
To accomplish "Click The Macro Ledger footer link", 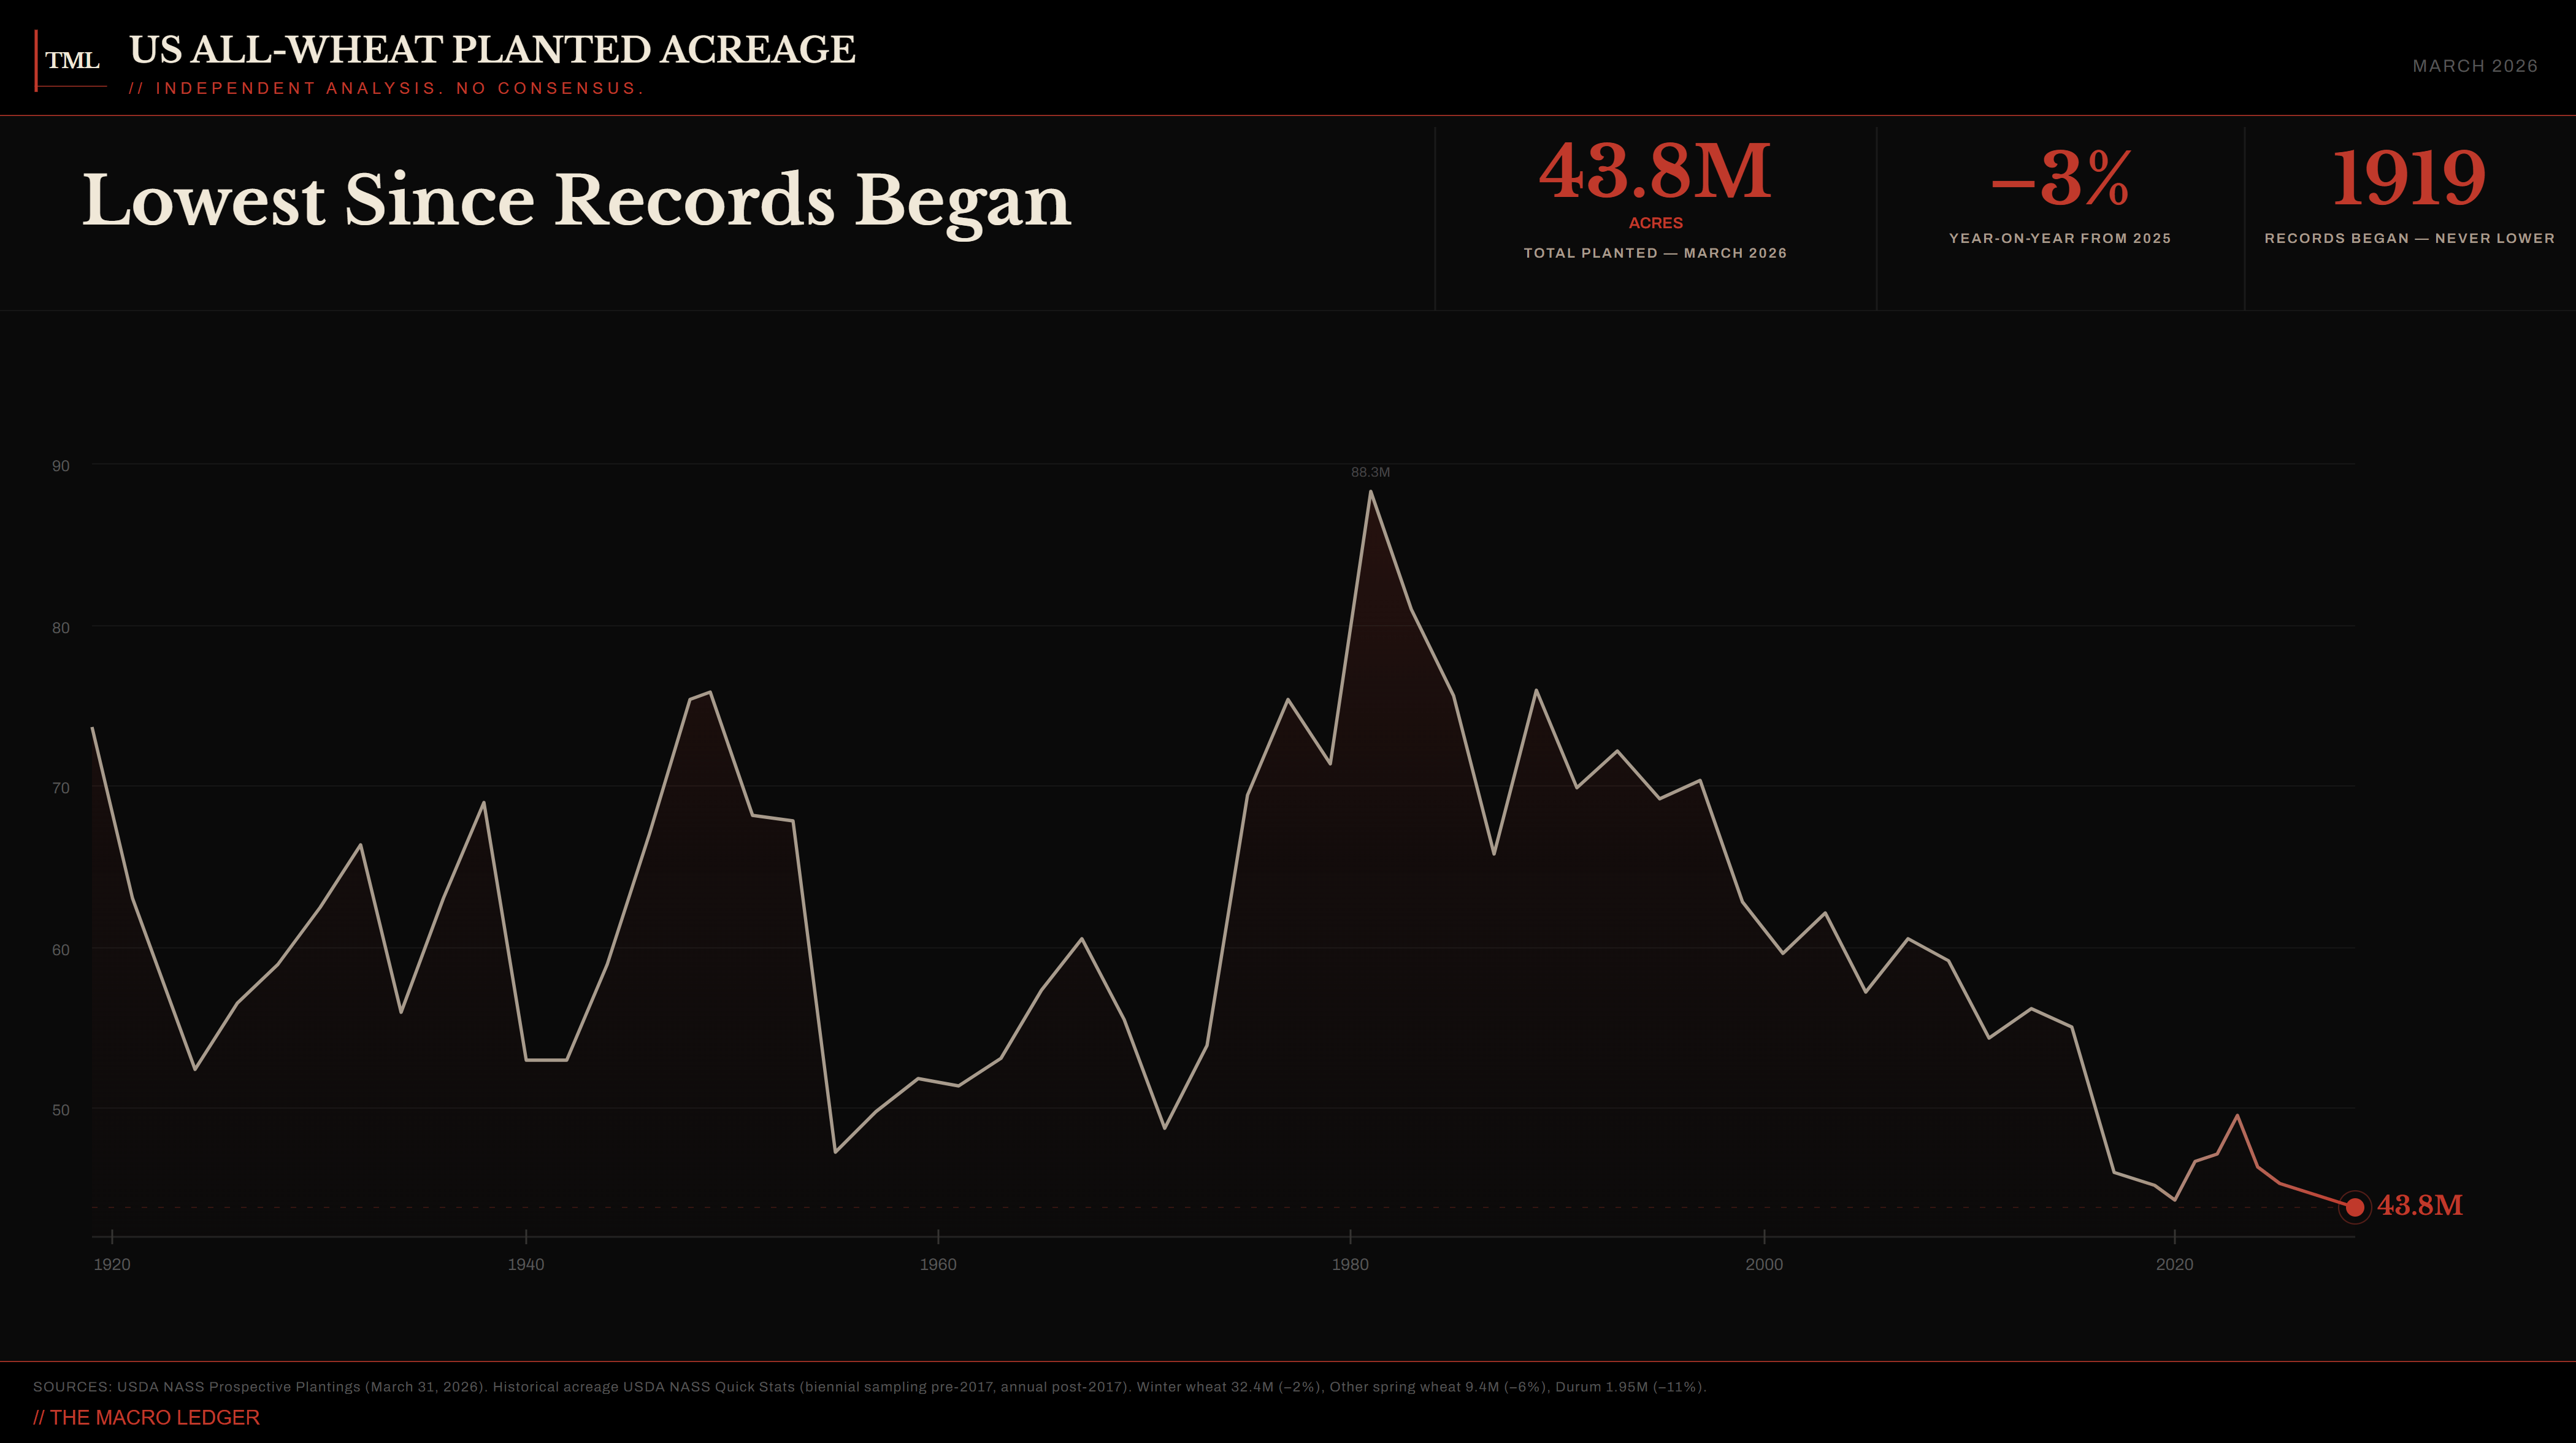I will tap(146, 1417).
